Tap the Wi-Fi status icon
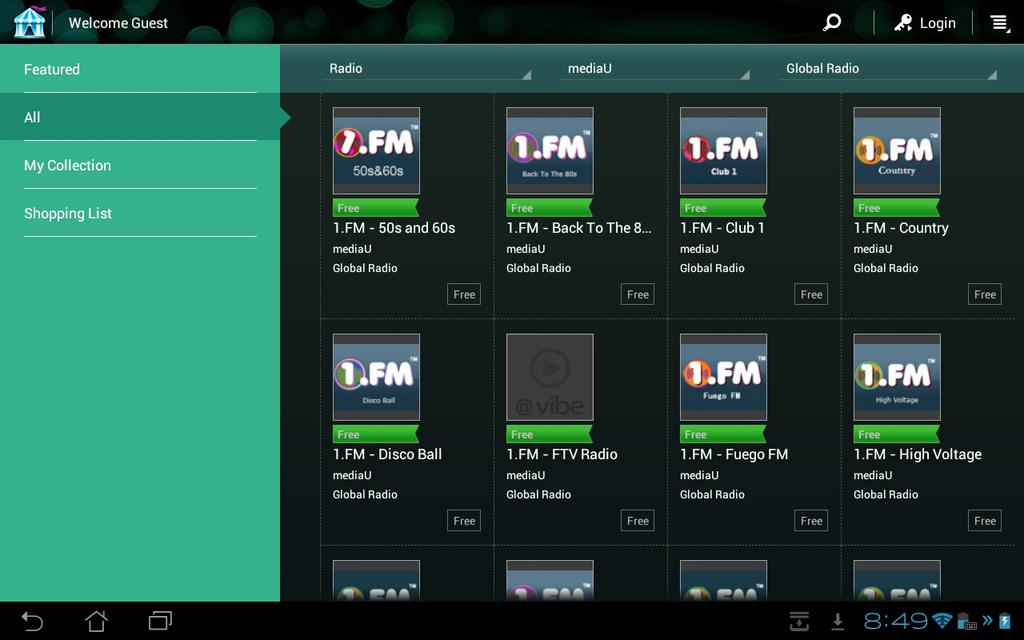The width and height of the screenshot is (1024, 640). point(942,620)
